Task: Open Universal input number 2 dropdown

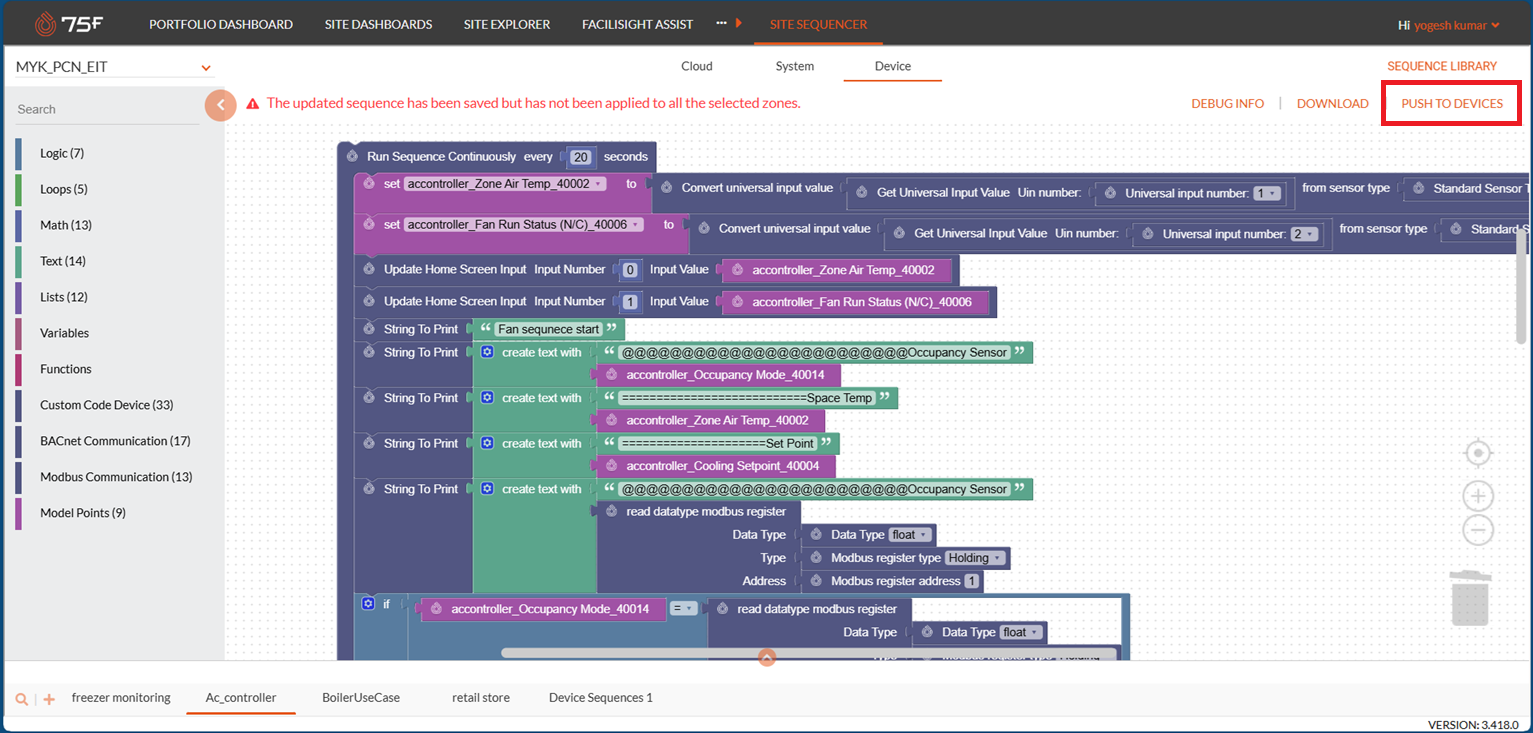Action: tap(1304, 234)
